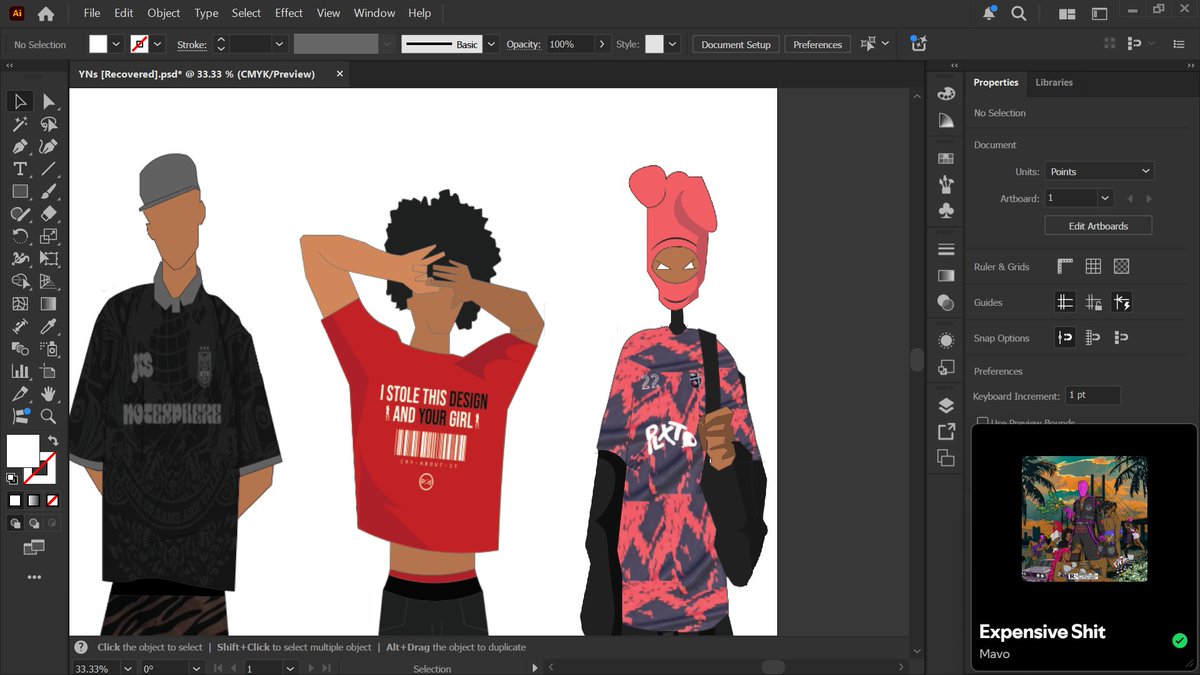
Task: Toggle Show Rulers in Ruler & Grids
Action: pyautogui.click(x=1065, y=266)
